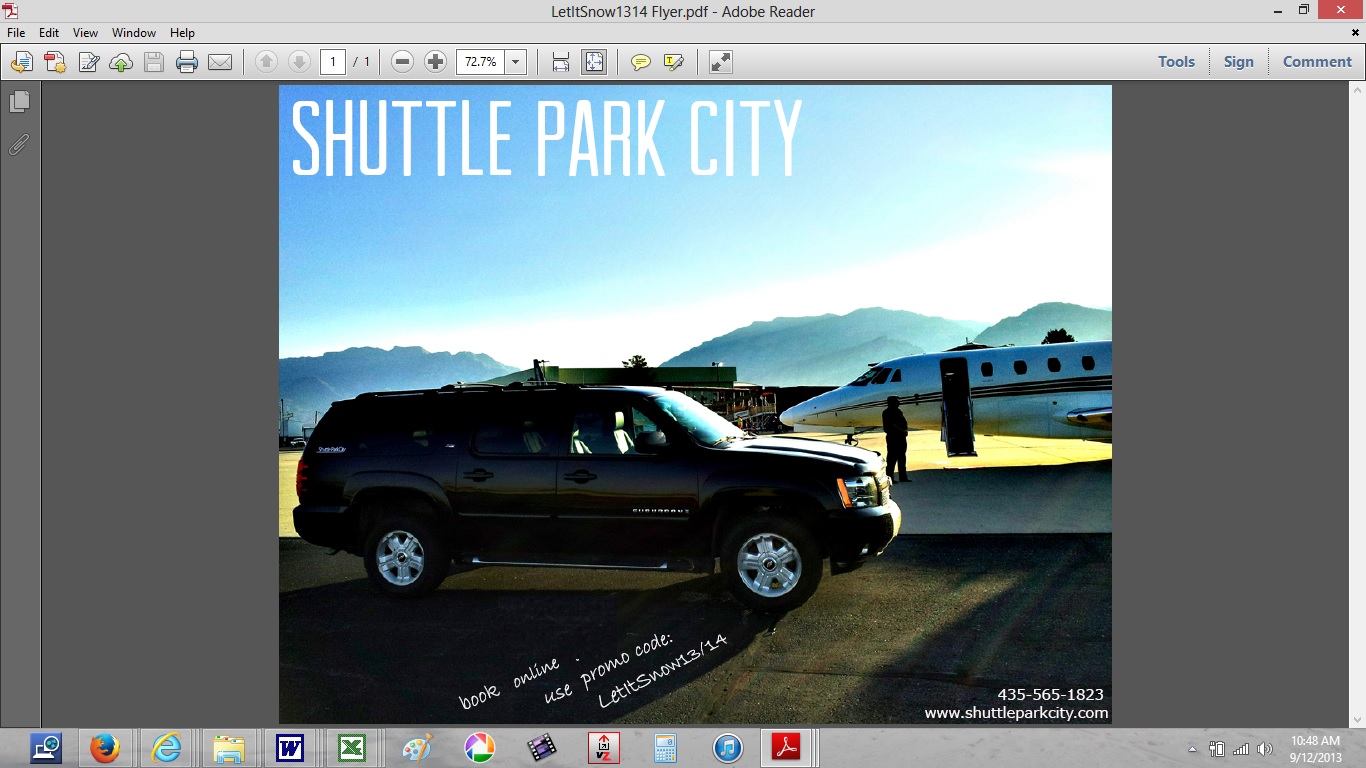Print the flyer using the printer icon
Viewport: 1366px width, 768px height.
[x=187, y=62]
